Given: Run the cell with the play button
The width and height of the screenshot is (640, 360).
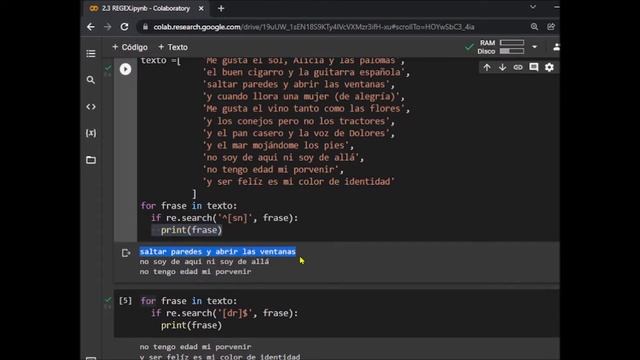Looking at the screenshot, I should (125, 69).
